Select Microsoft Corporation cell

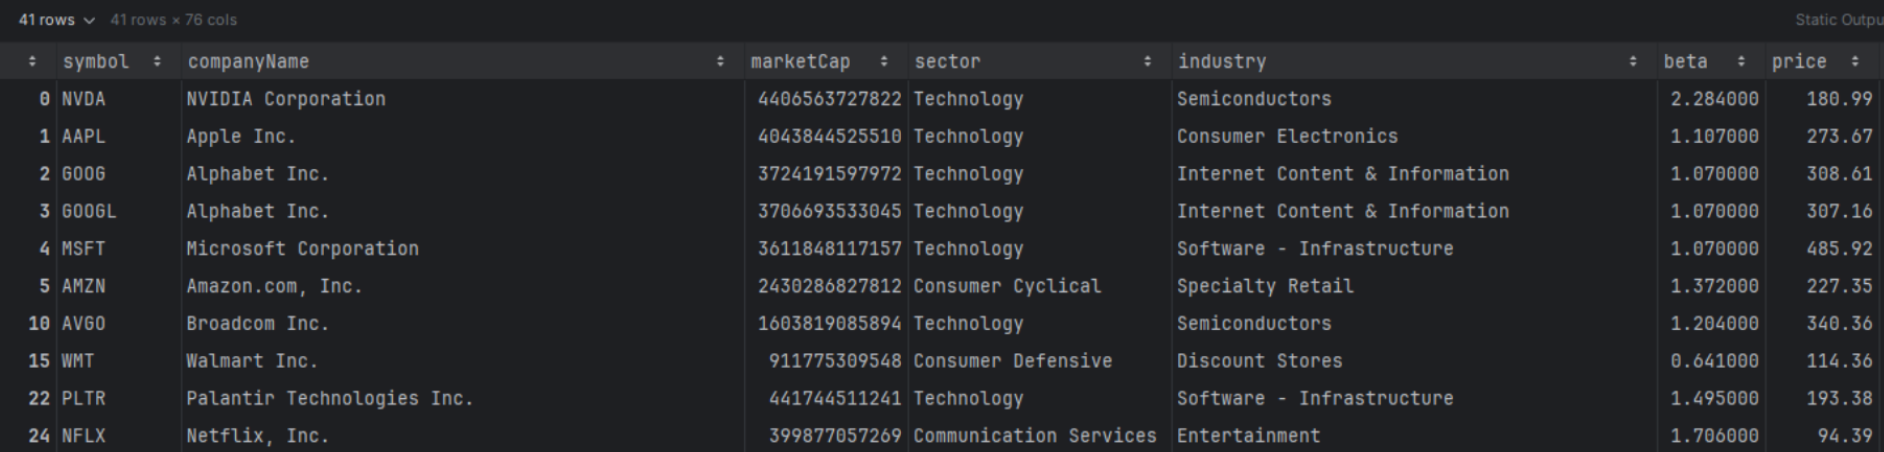point(302,249)
